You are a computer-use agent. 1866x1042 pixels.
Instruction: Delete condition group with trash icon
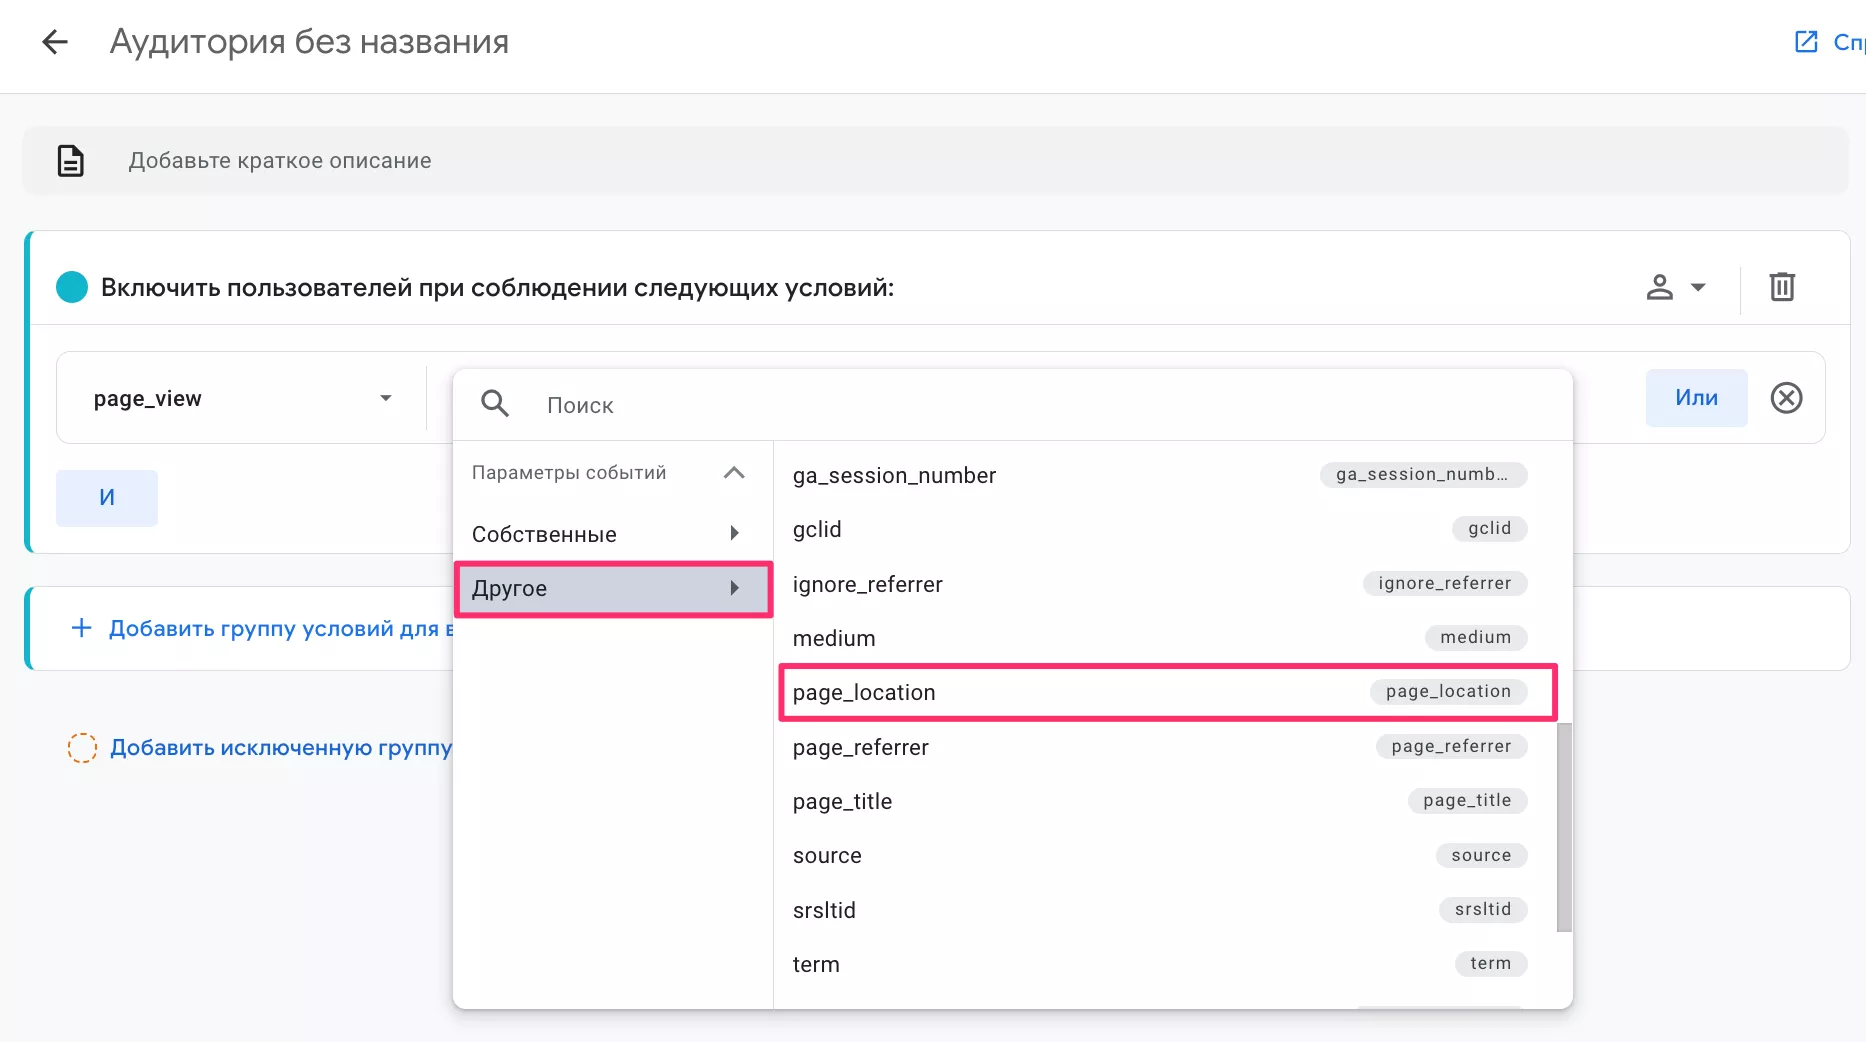point(1782,287)
